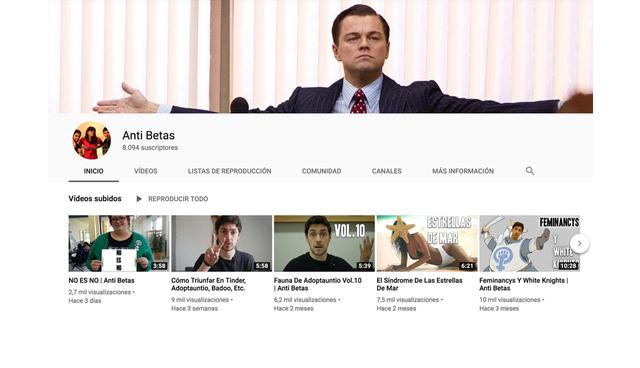Open title Feminancys Y White Knights
The image size is (640, 368).
[x=524, y=284]
